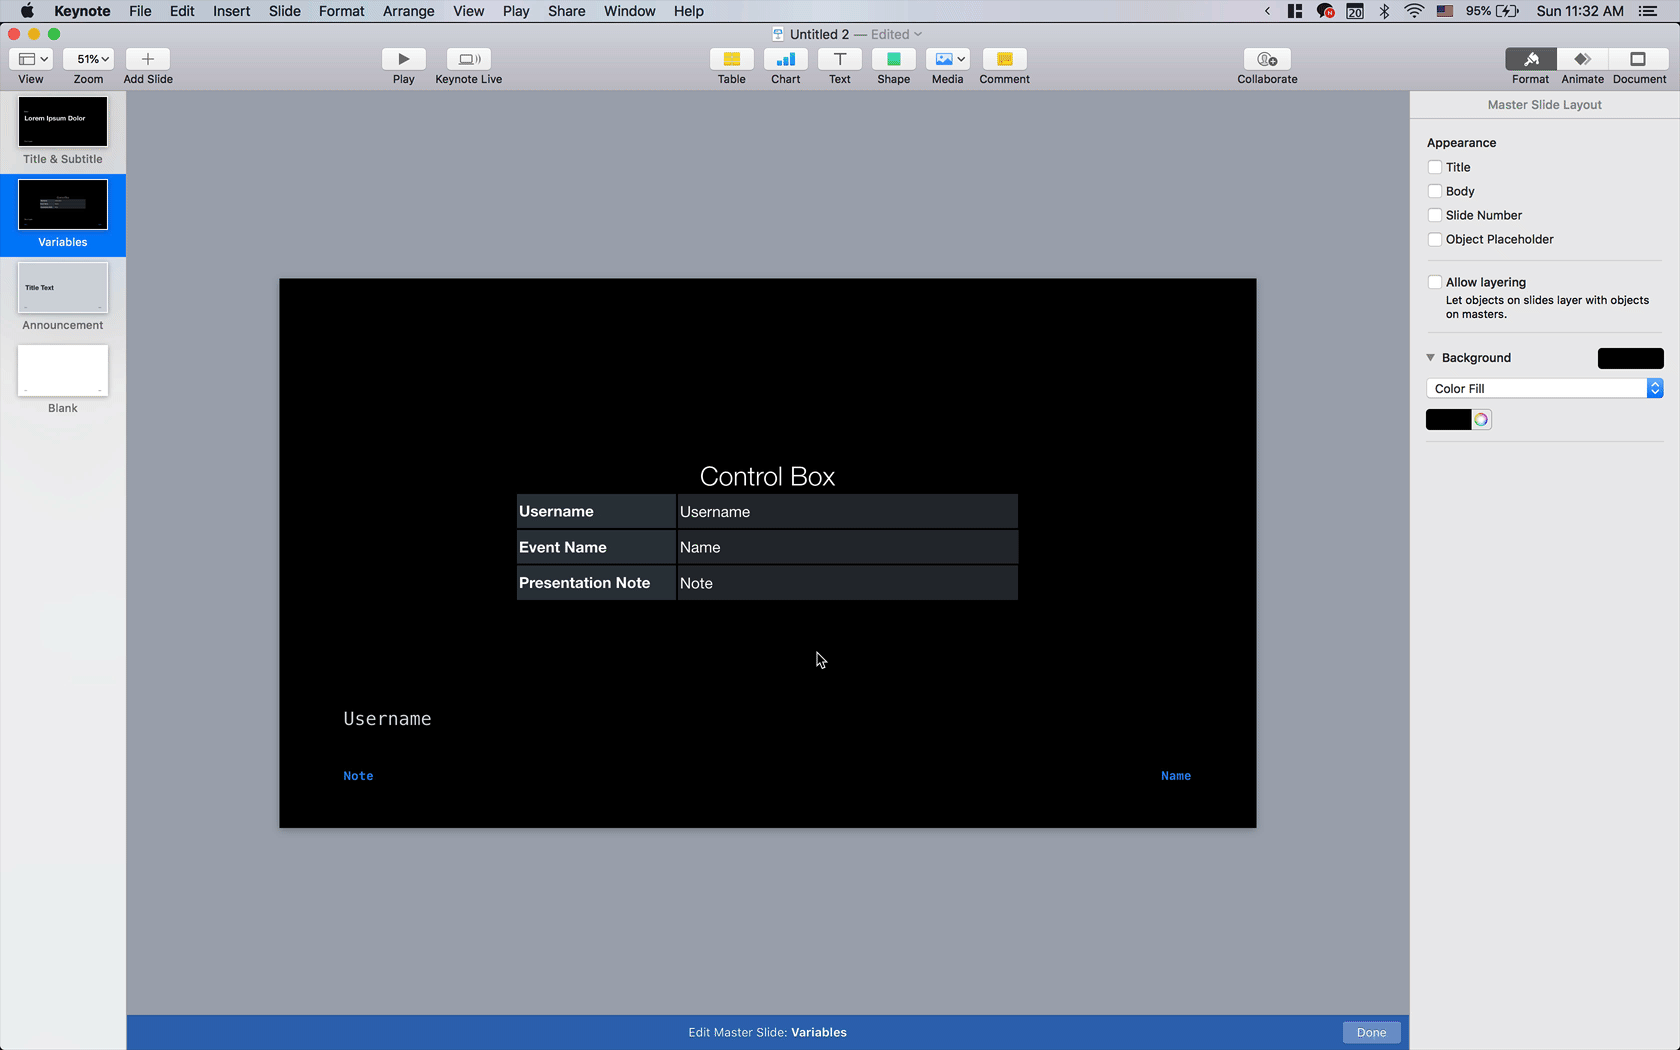Image resolution: width=1680 pixels, height=1050 pixels.
Task: Add a new slide
Action: click(x=148, y=59)
